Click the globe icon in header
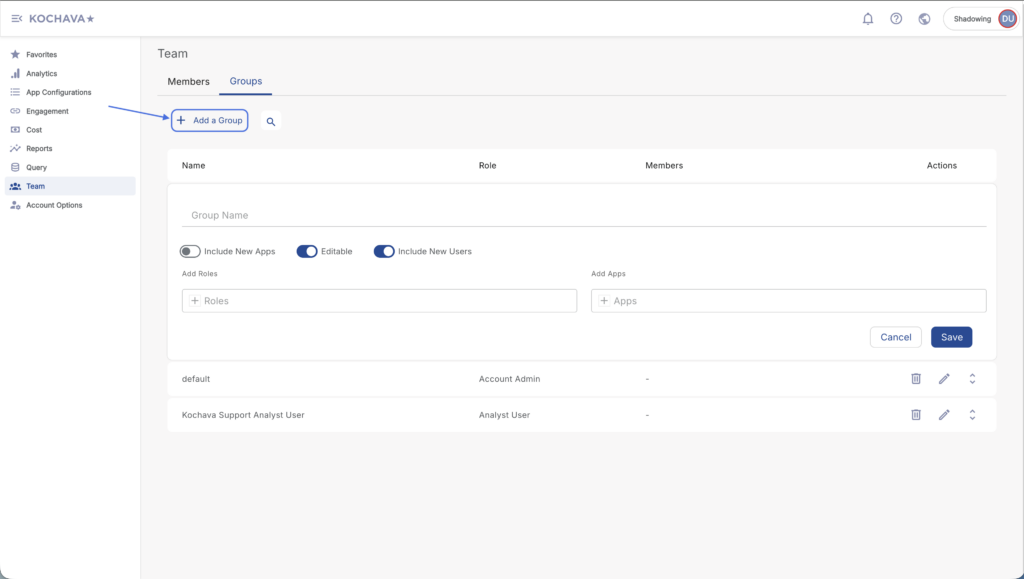Image resolution: width=1024 pixels, height=579 pixels. coord(924,19)
